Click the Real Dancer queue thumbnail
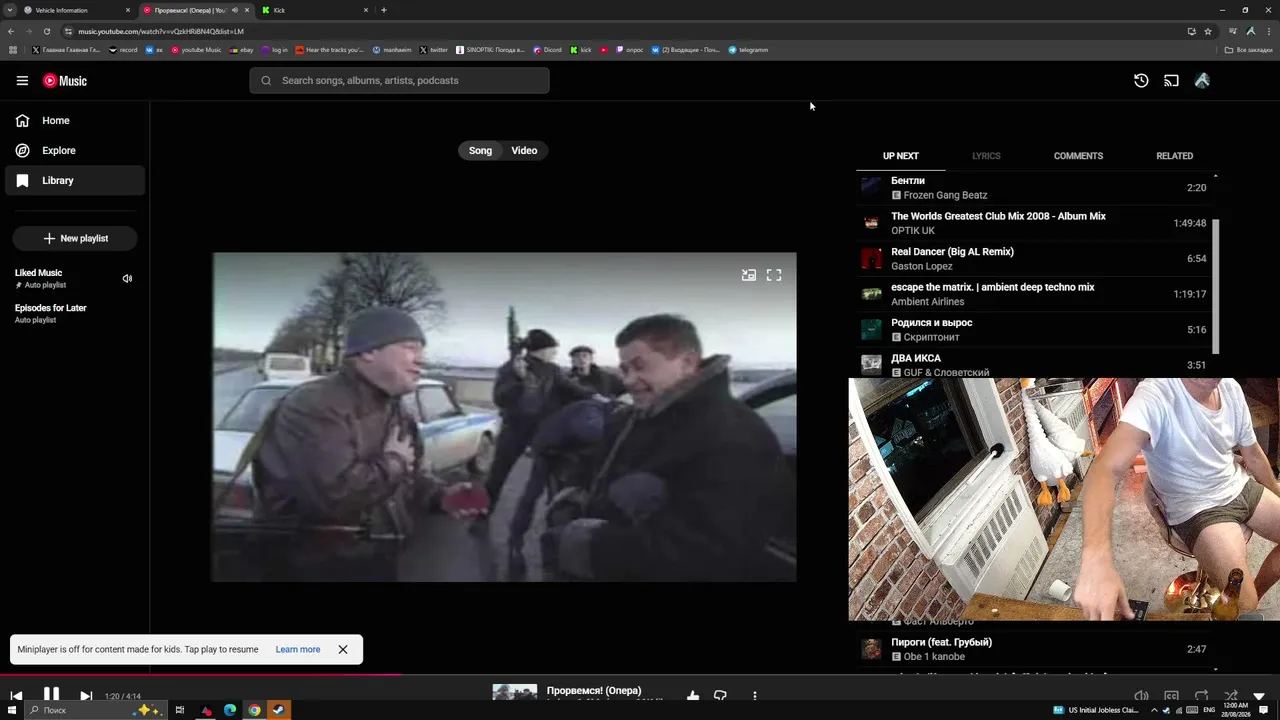 click(x=872, y=259)
